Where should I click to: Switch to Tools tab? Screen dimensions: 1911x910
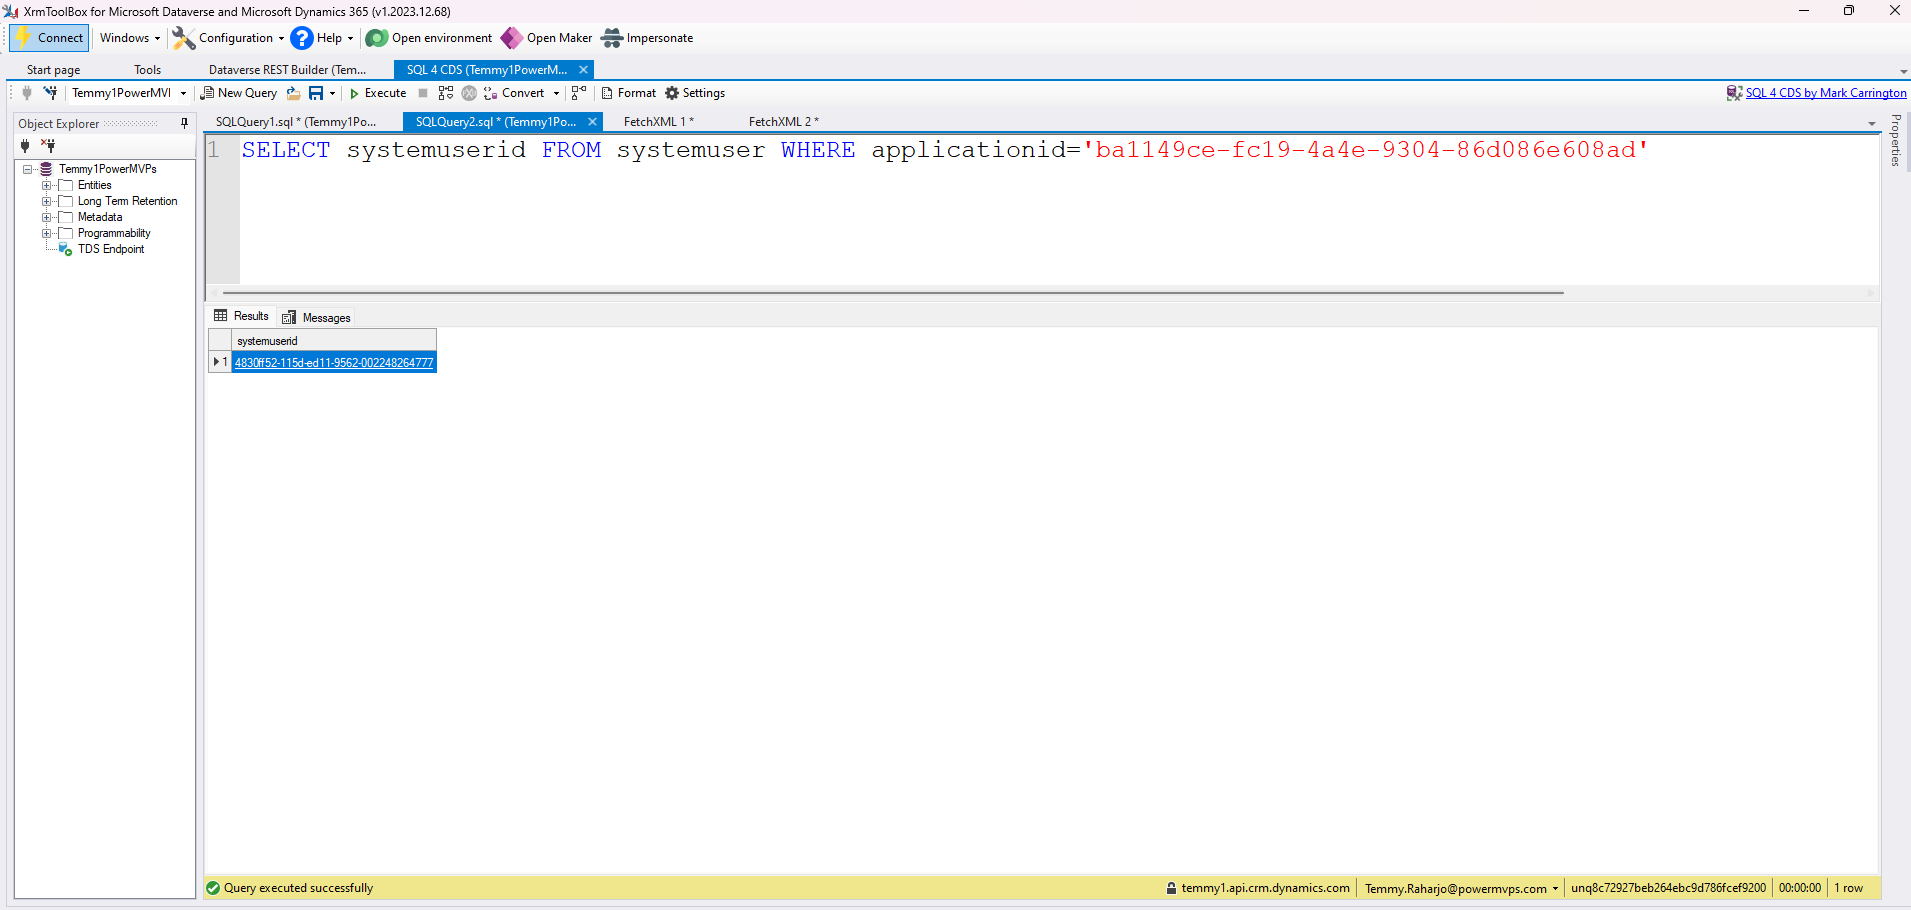pos(147,70)
